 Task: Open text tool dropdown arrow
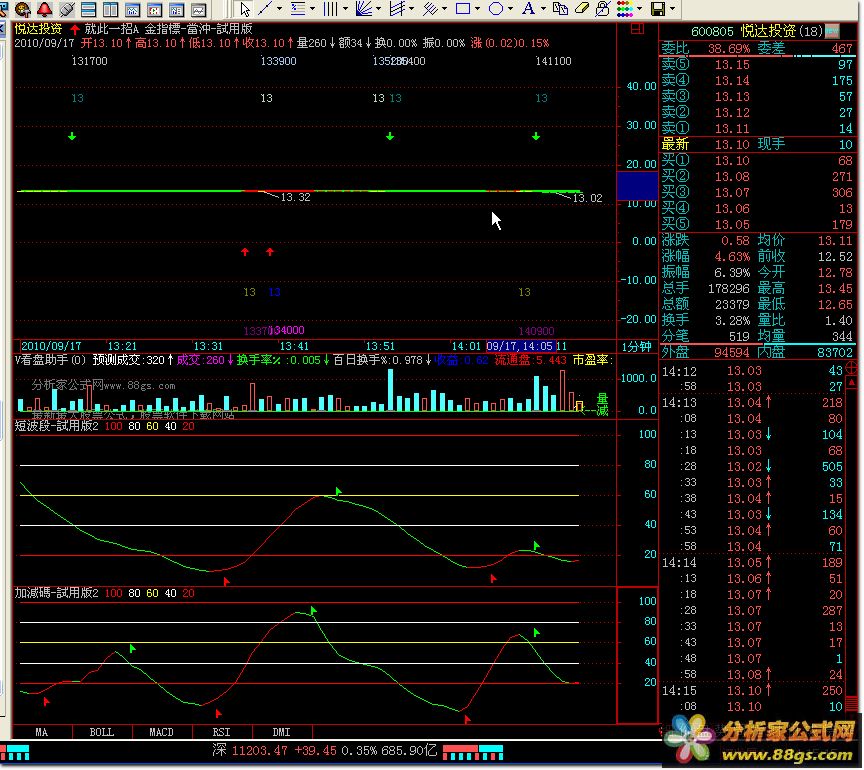tap(542, 8)
